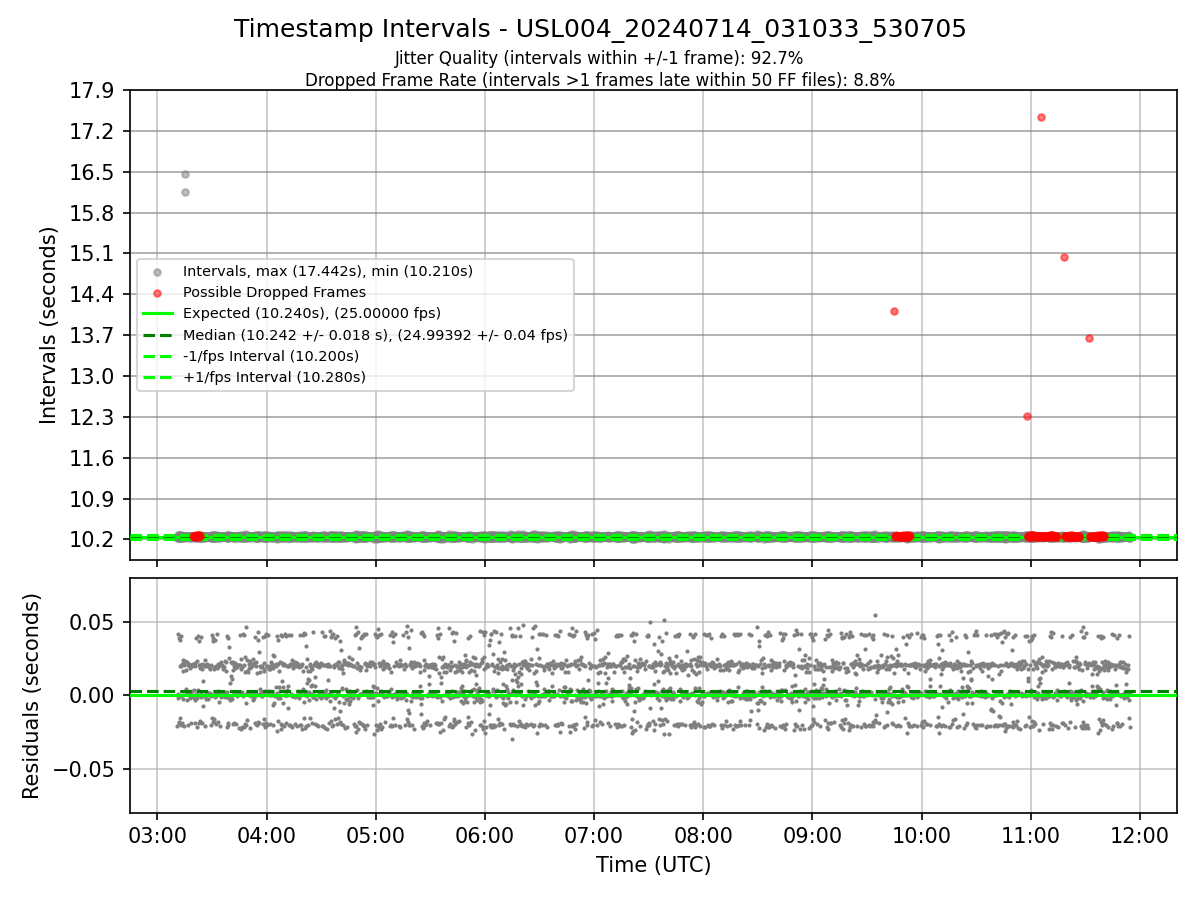Viewport: 1200px width, 900px height.
Task: Click x-axis tick label '03:00'
Action: (x=157, y=834)
